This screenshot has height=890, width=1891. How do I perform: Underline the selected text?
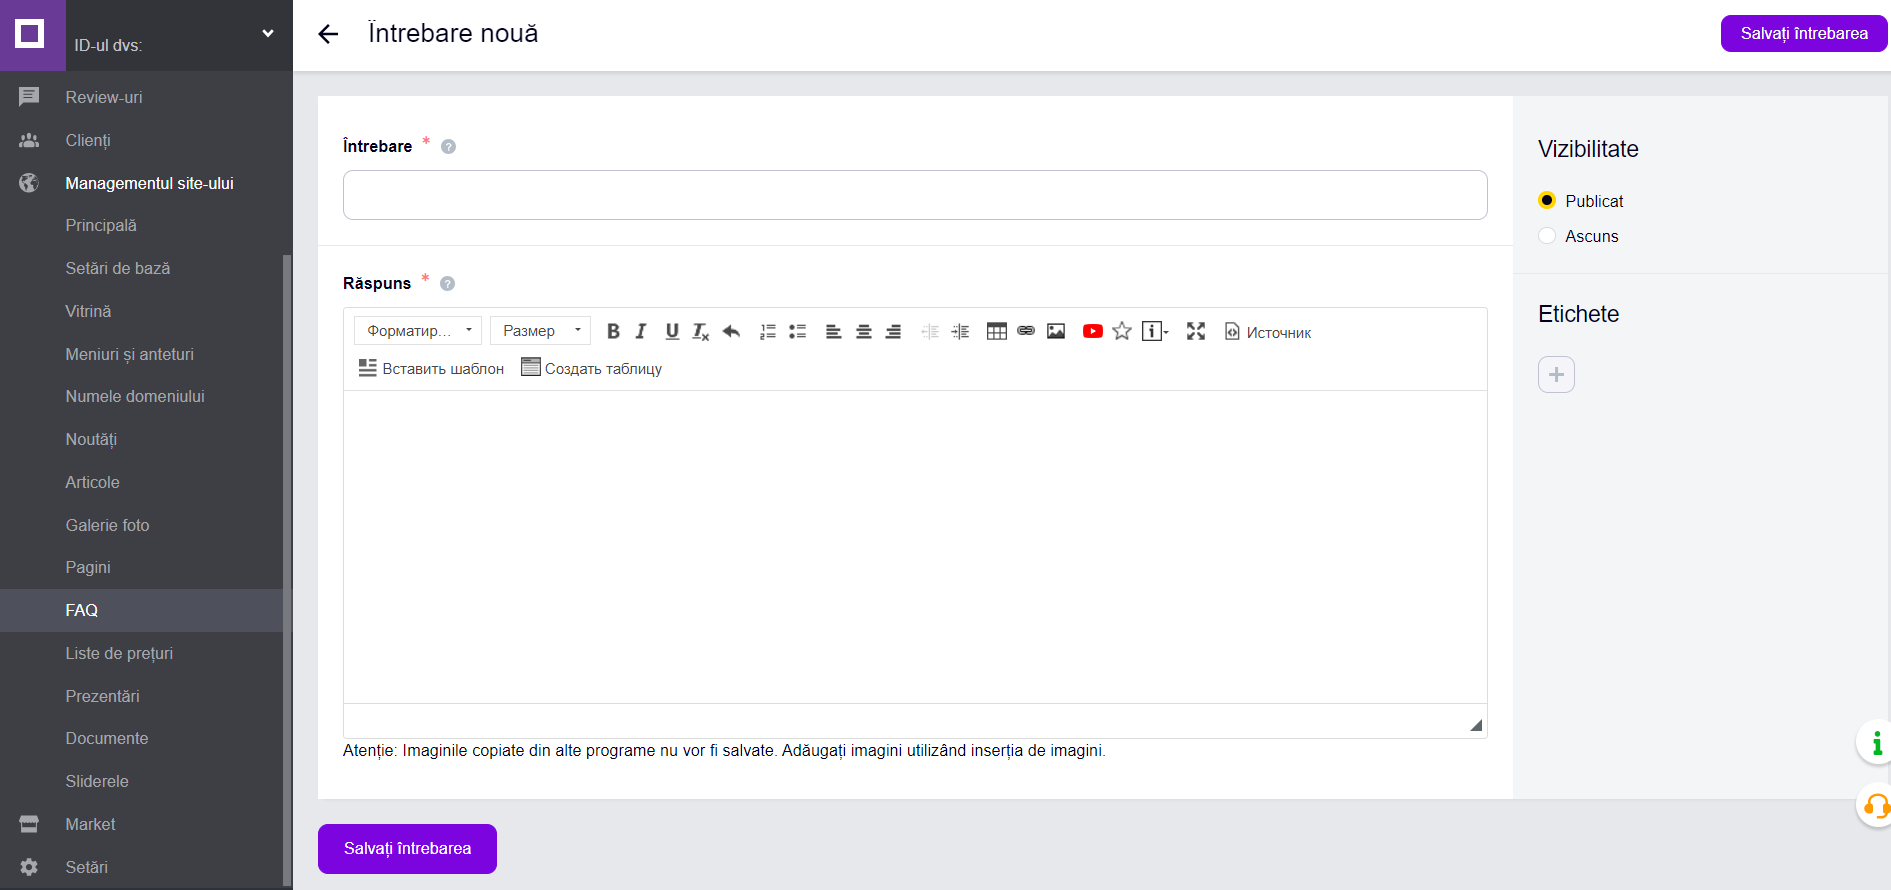coord(672,331)
